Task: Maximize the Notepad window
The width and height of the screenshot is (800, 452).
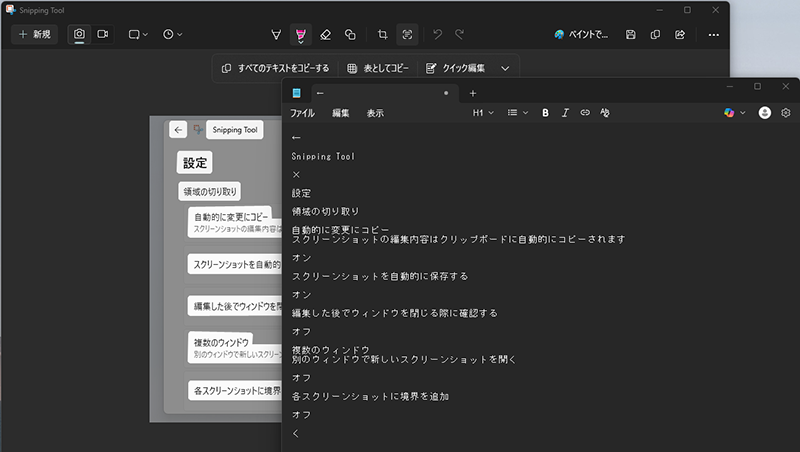Action: [x=758, y=87]
